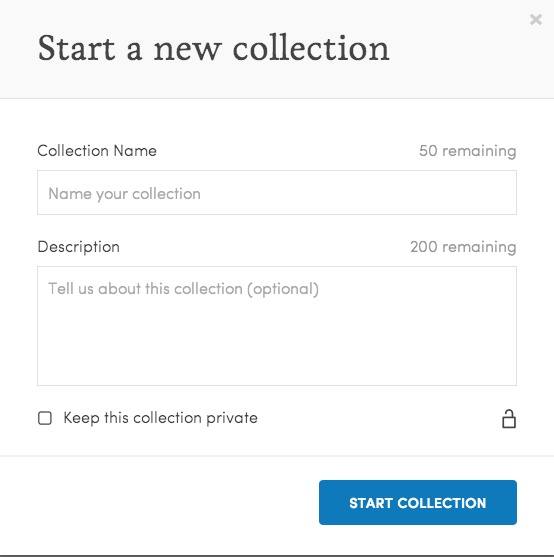Image resolution: width=554 pixels, height=557 pixels.
Task: Click the 'Start a new collection' heading
Action: click(213, 48)
